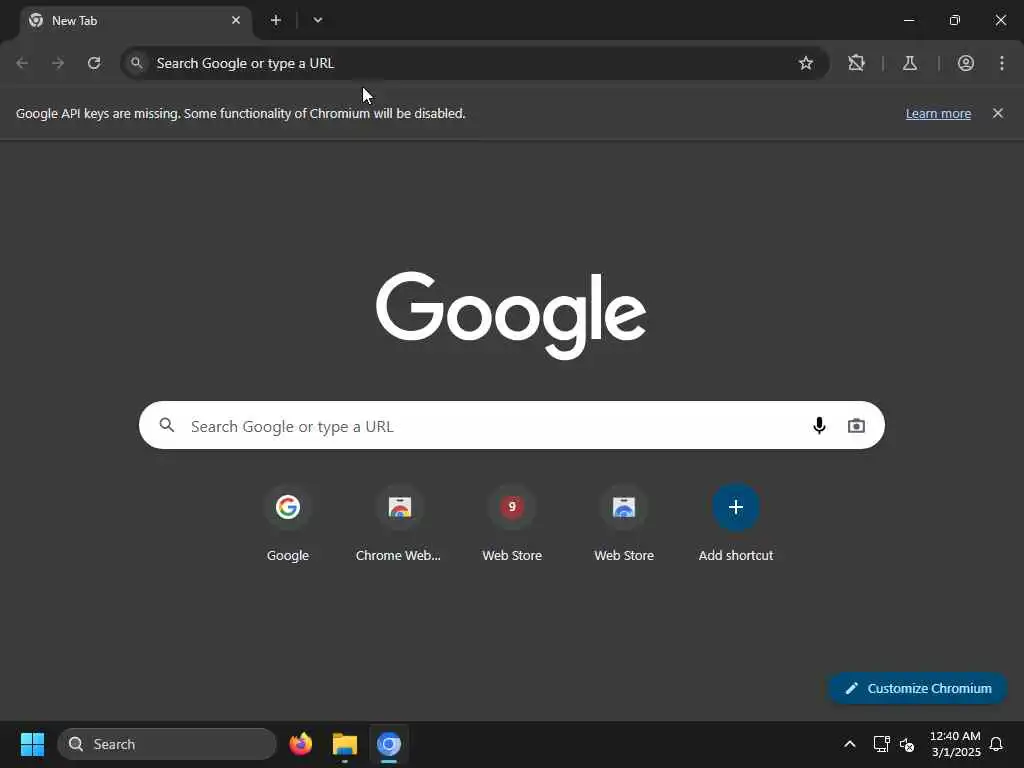Open File Explorer from the taskbar
Screen dimensions: 1024x768
pyautogui.click(x=345, y=744)
